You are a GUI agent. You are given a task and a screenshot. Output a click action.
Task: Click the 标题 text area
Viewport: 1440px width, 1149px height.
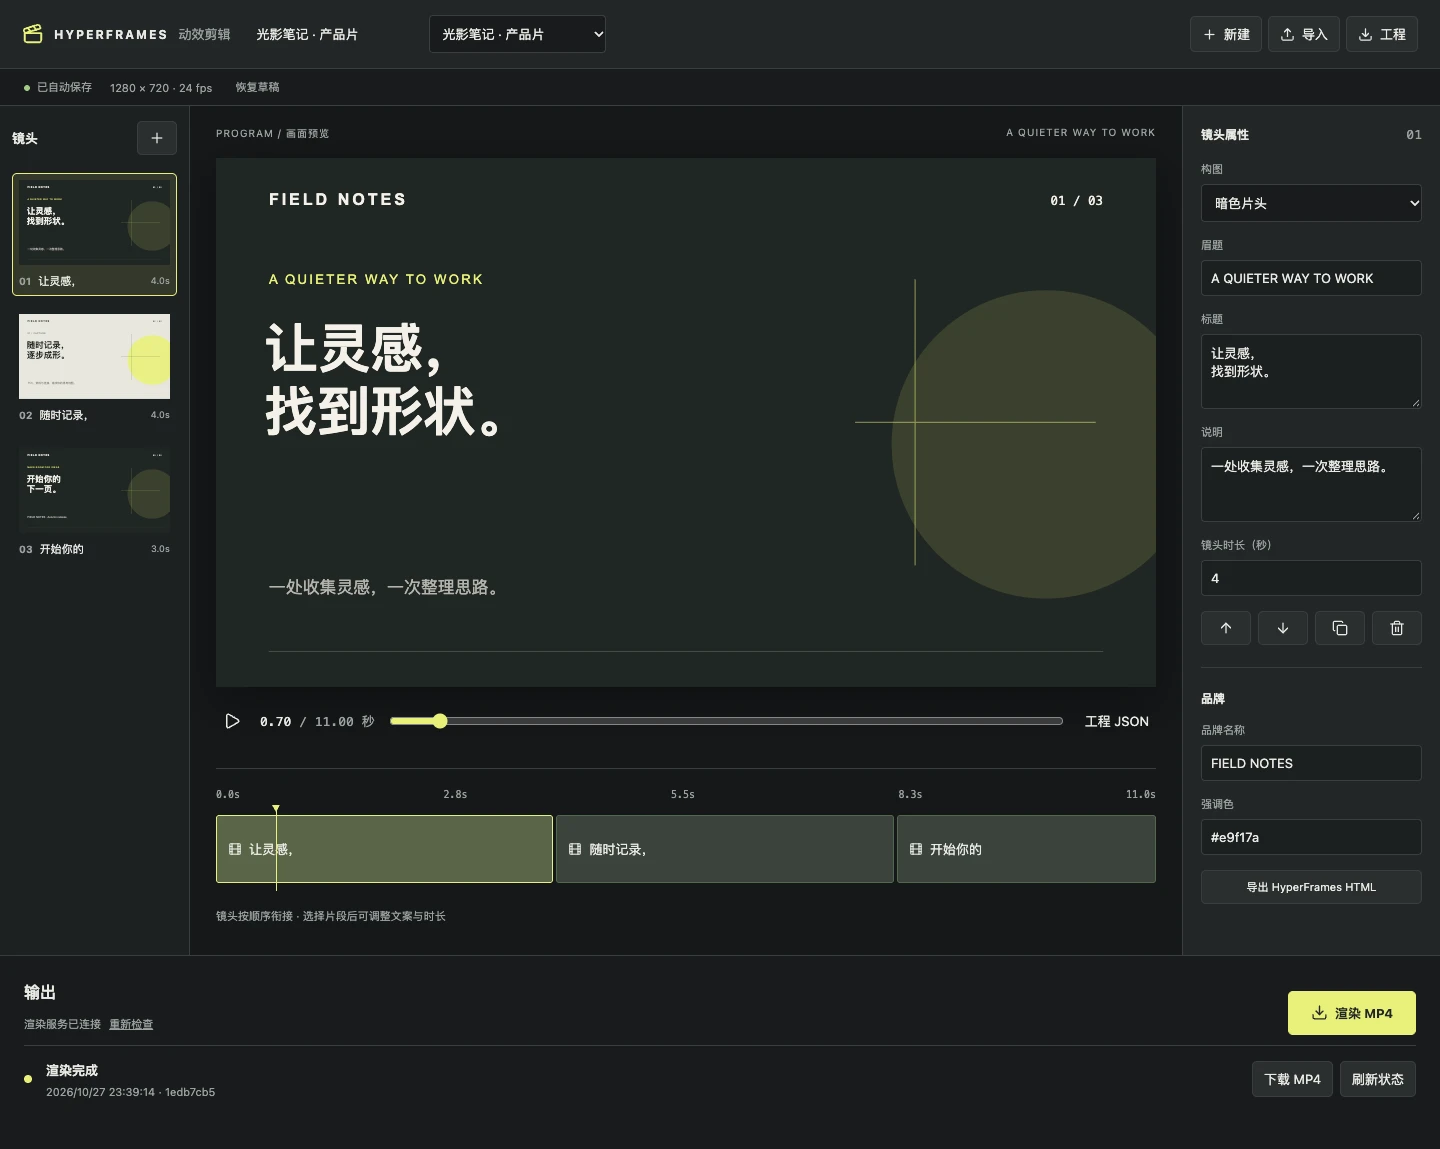point(1311,371)
